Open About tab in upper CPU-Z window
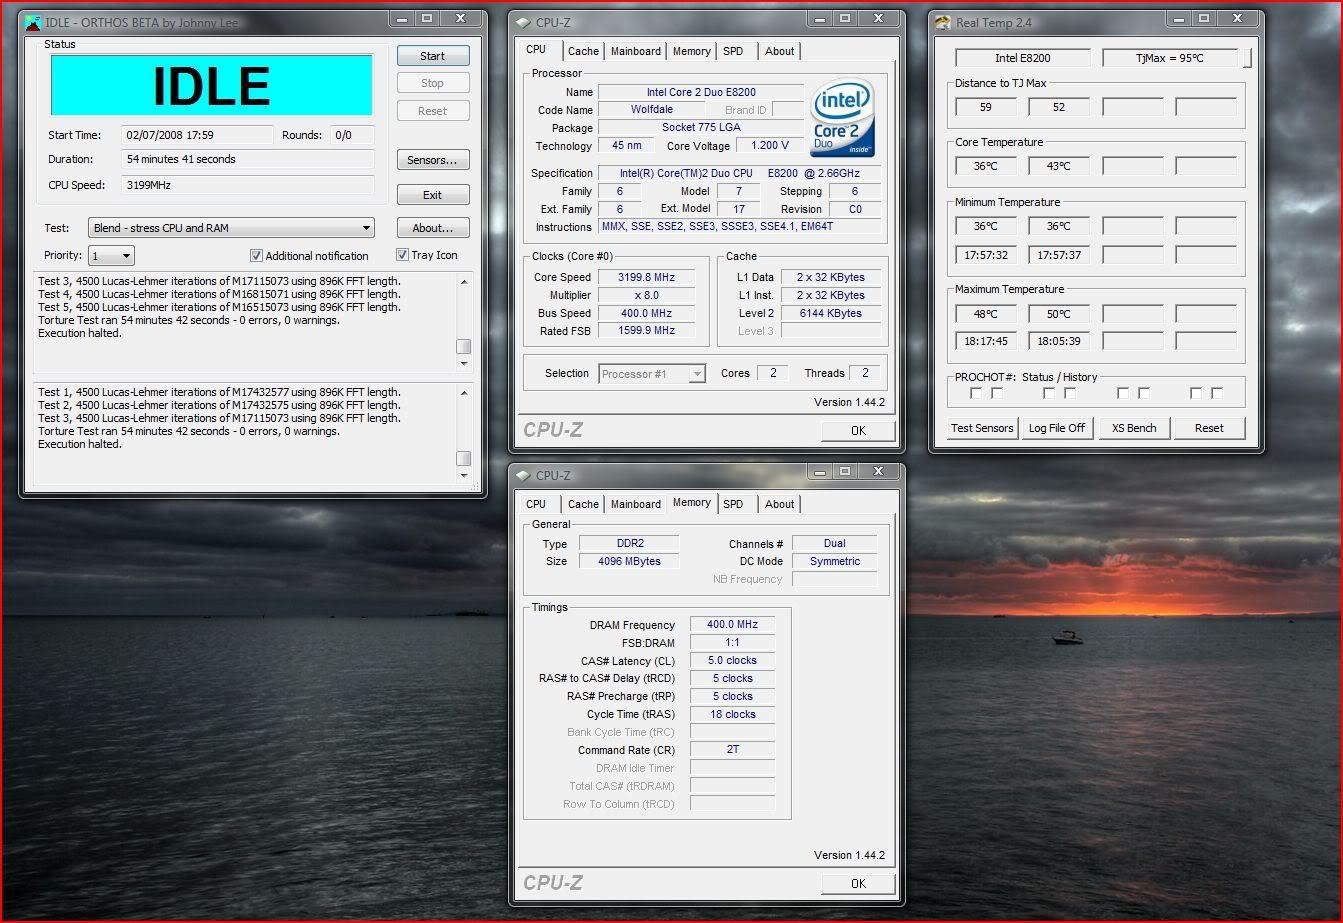Viewport: 1343px width, 923px height. point(780,51)
